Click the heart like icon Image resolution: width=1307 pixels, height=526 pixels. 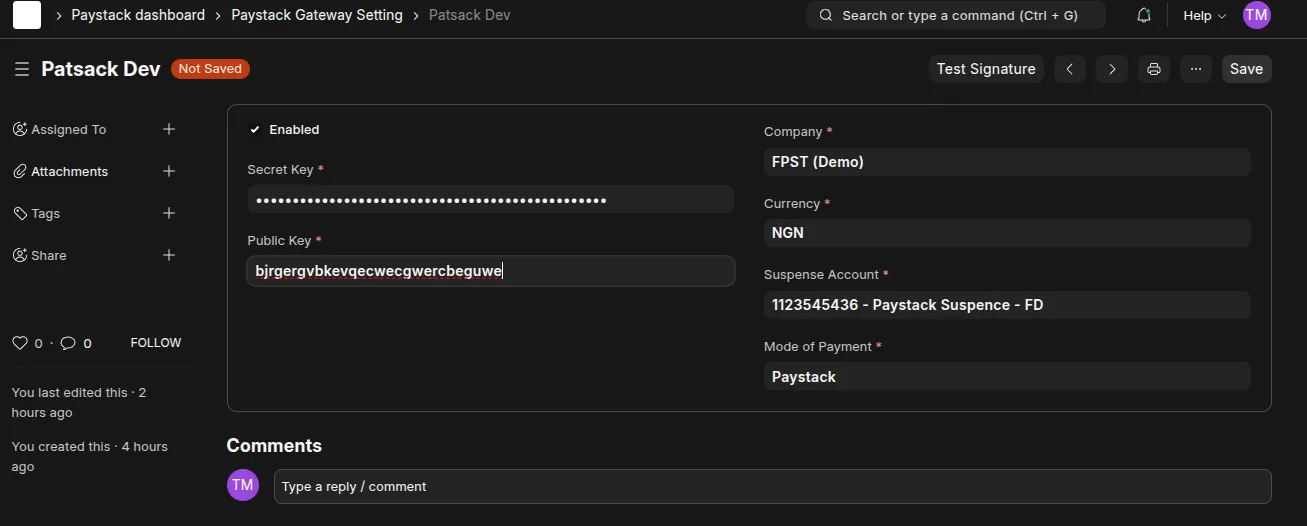[20, 343]
